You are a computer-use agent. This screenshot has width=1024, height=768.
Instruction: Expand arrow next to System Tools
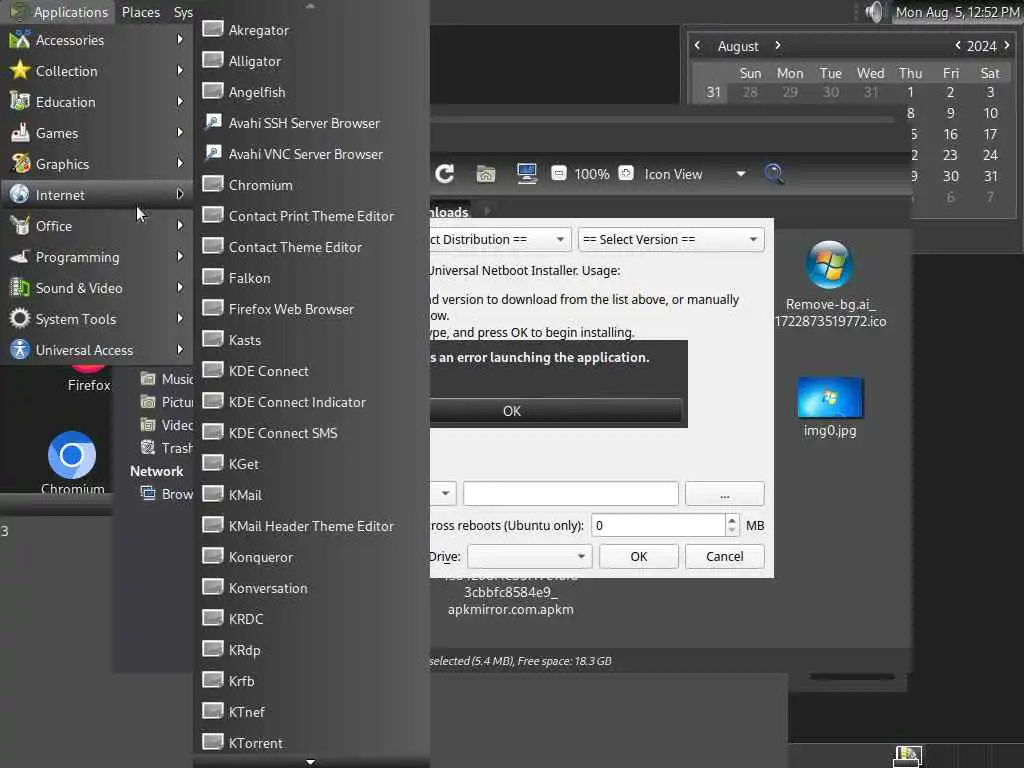[x=180, y=319]
